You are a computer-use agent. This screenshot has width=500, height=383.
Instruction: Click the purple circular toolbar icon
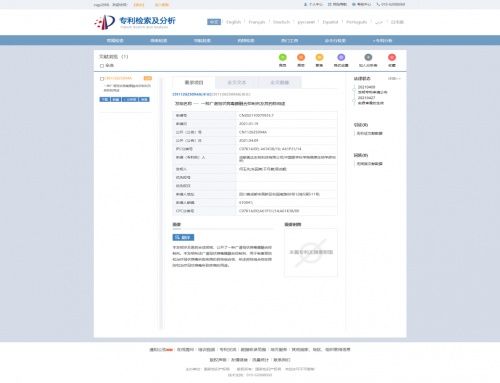click(x=341, y=57)
